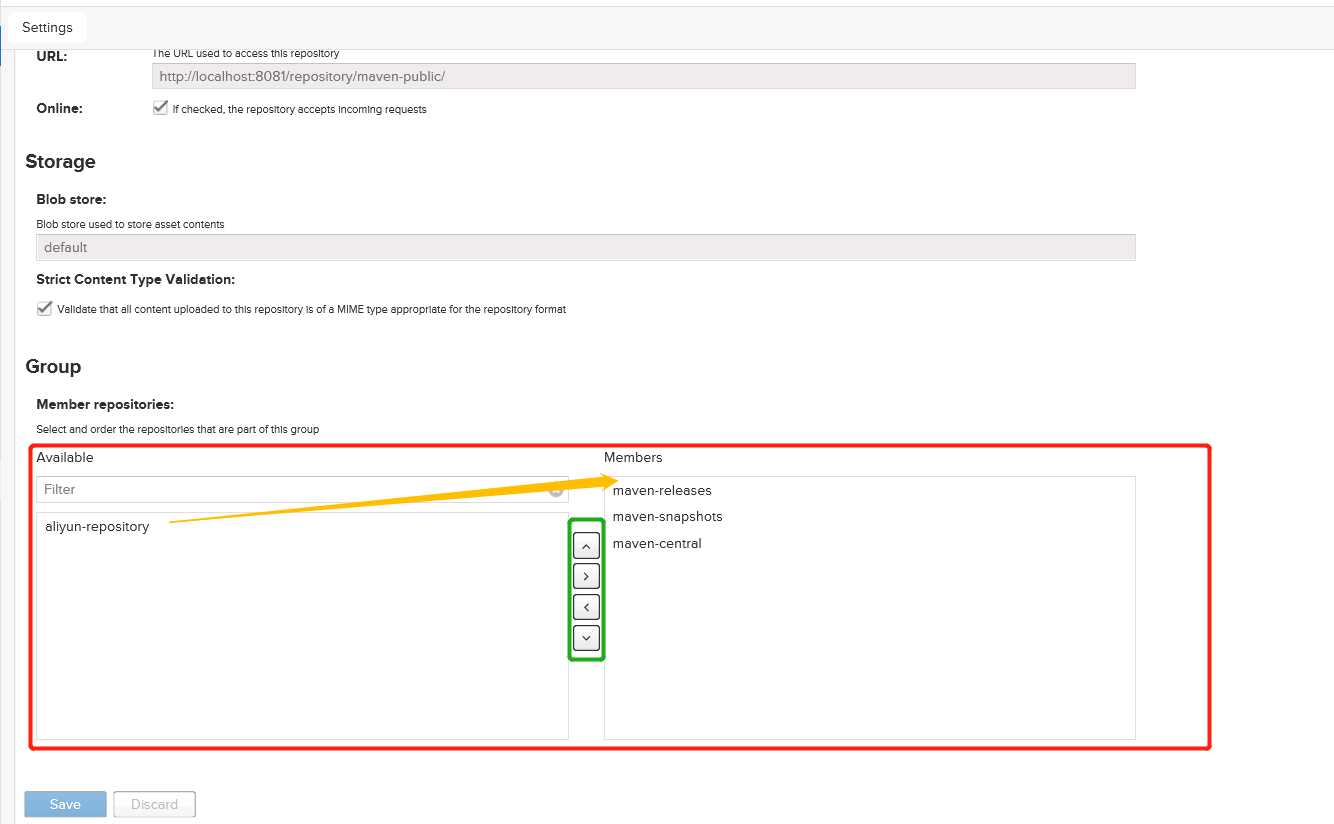Save the repository settings
This screenshot has width=1334, height=824.
click(x=65, y=804)
